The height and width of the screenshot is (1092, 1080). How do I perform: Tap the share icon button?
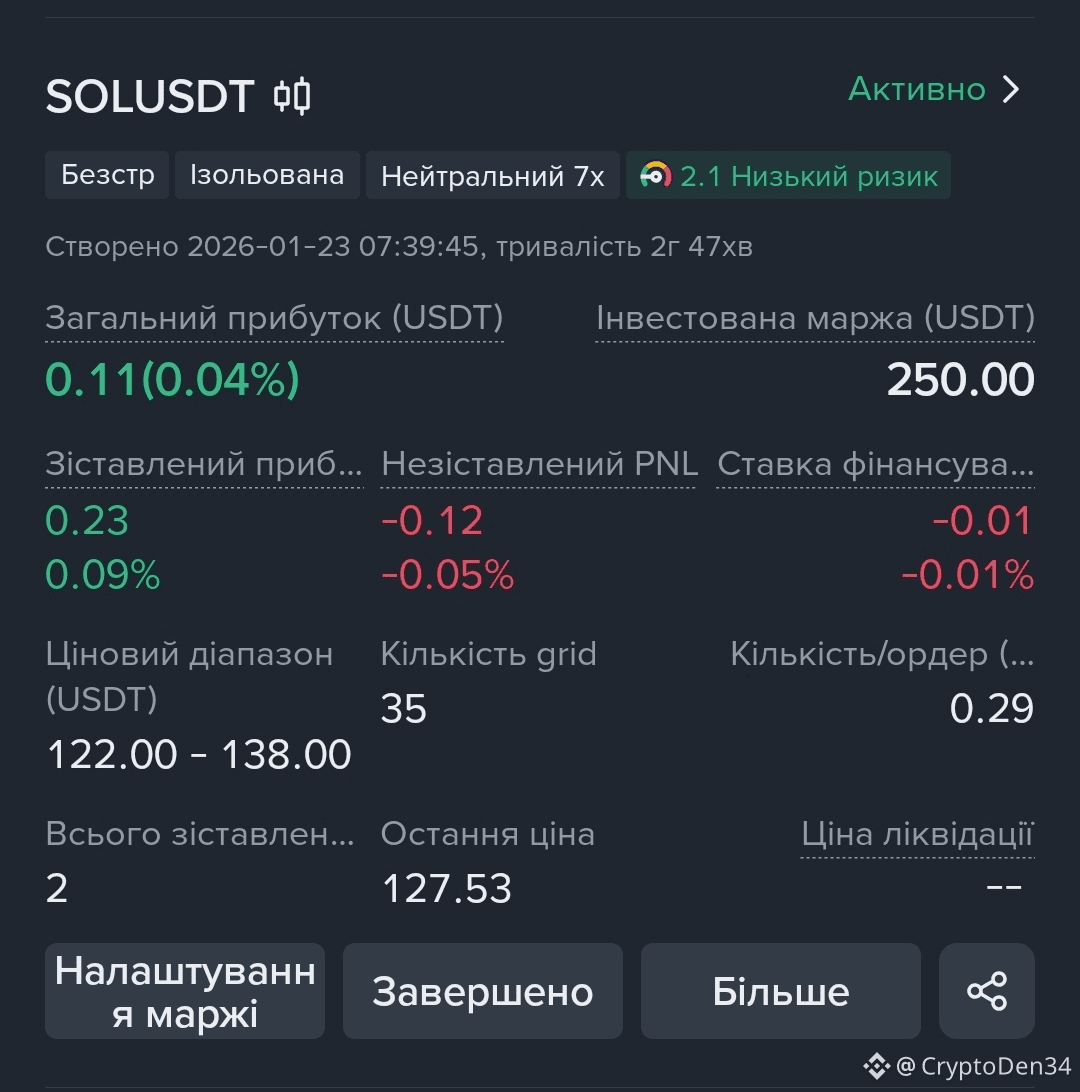pyautogui.click(x=986, y=991)
